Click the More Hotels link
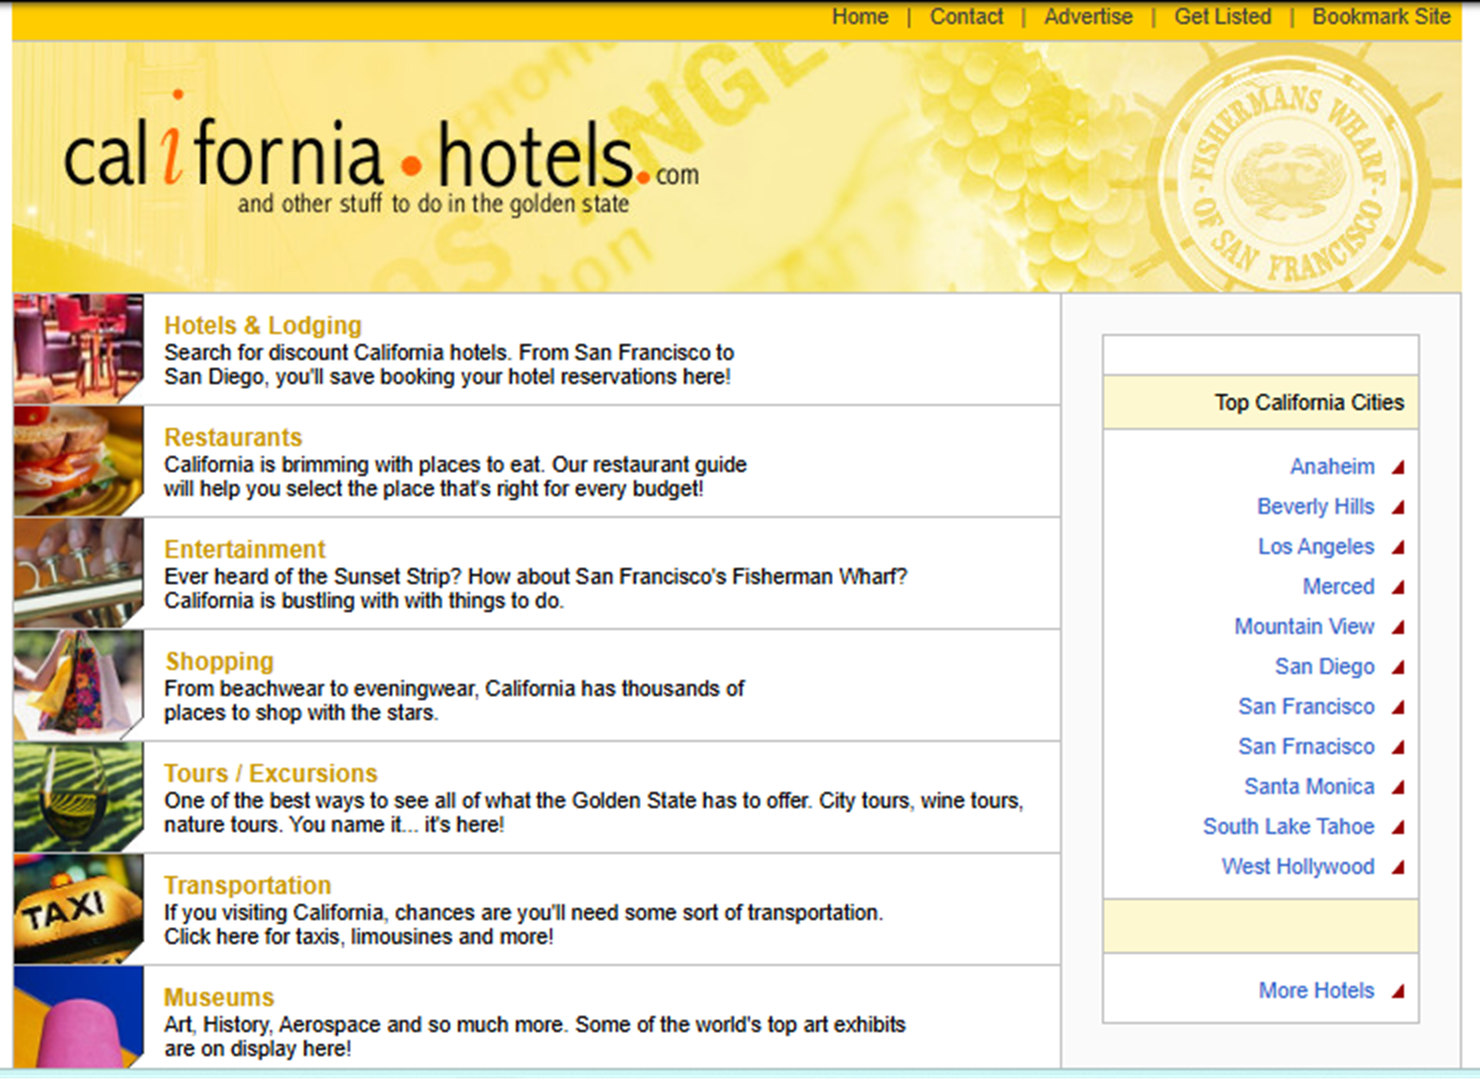1480x1080 pixels. [x=1316, y=991]
